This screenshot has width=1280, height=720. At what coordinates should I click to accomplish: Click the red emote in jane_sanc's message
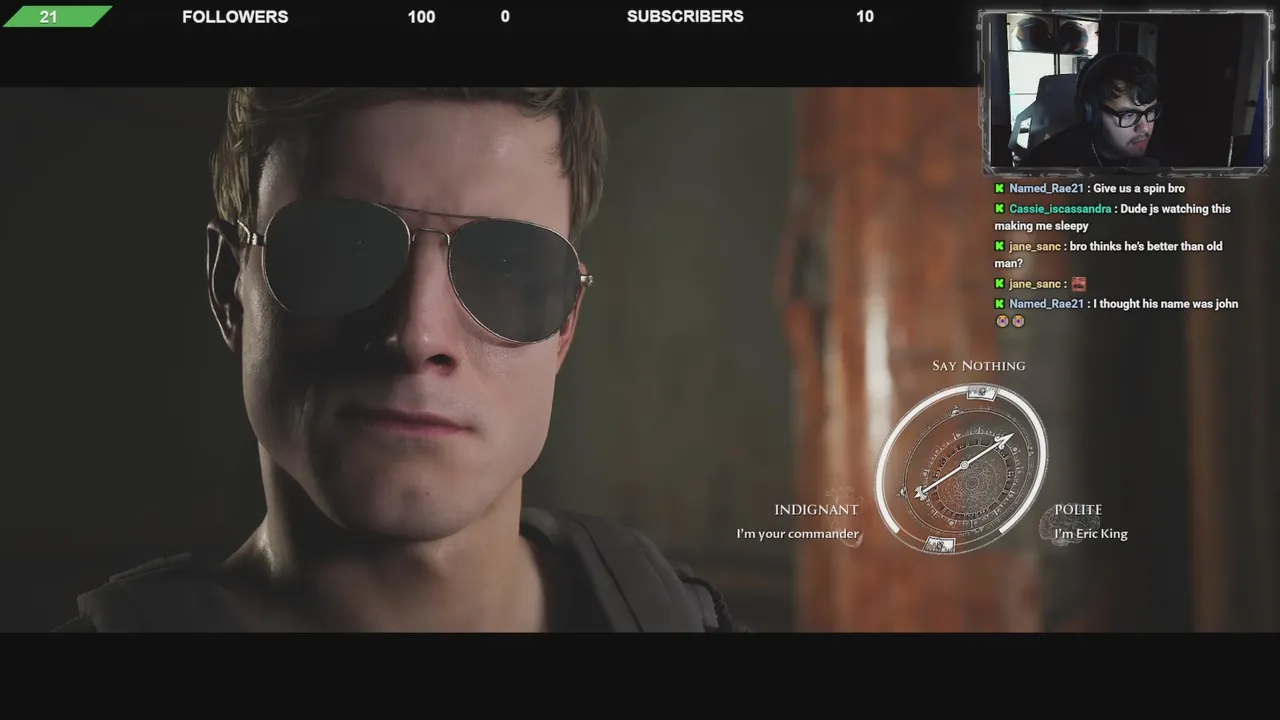pyautogui.click(x=1078, y=284)
